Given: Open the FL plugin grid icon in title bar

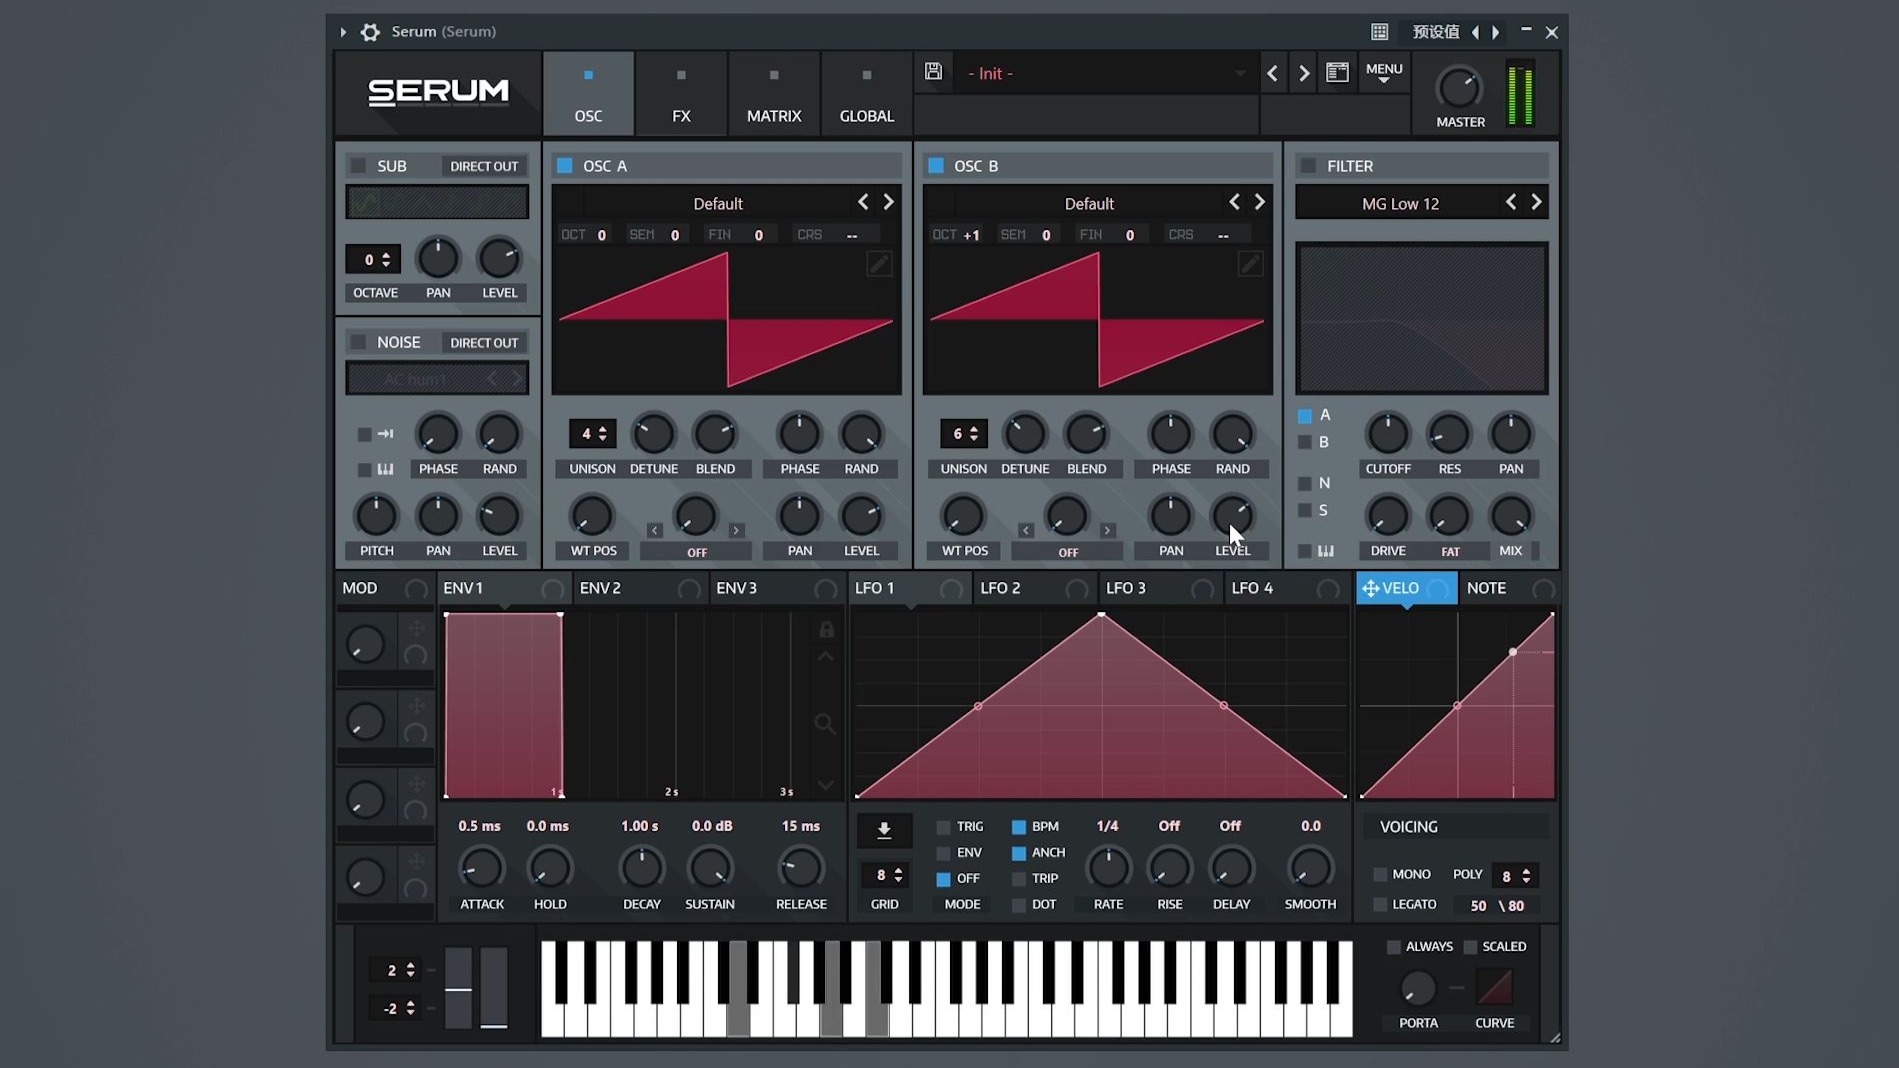Looking at the screenshot, I should pyautogui.click(x=1379, y=32).
